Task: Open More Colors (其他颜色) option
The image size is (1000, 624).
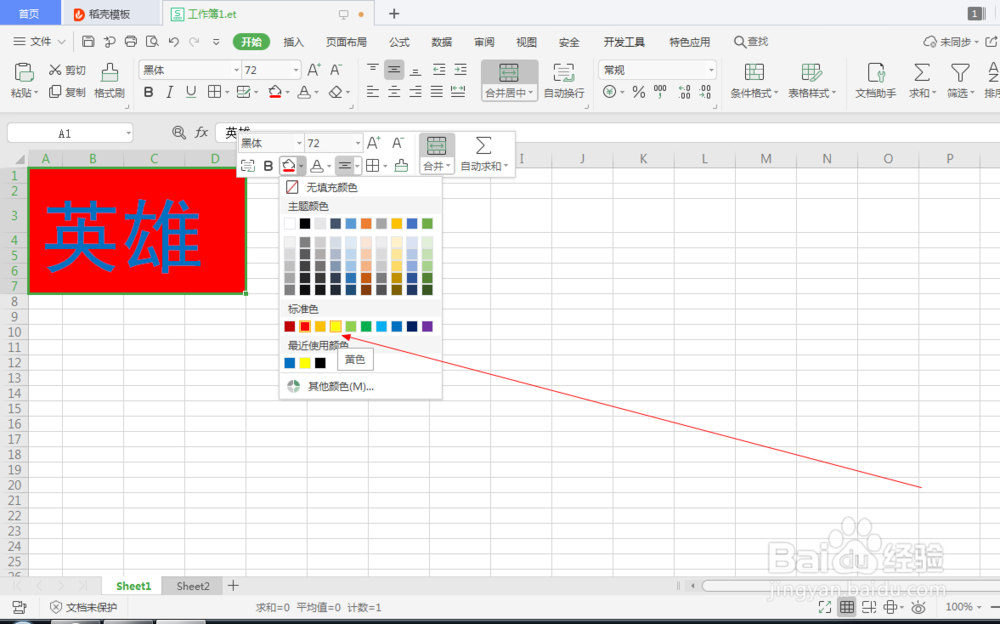Action: point(360,386)
